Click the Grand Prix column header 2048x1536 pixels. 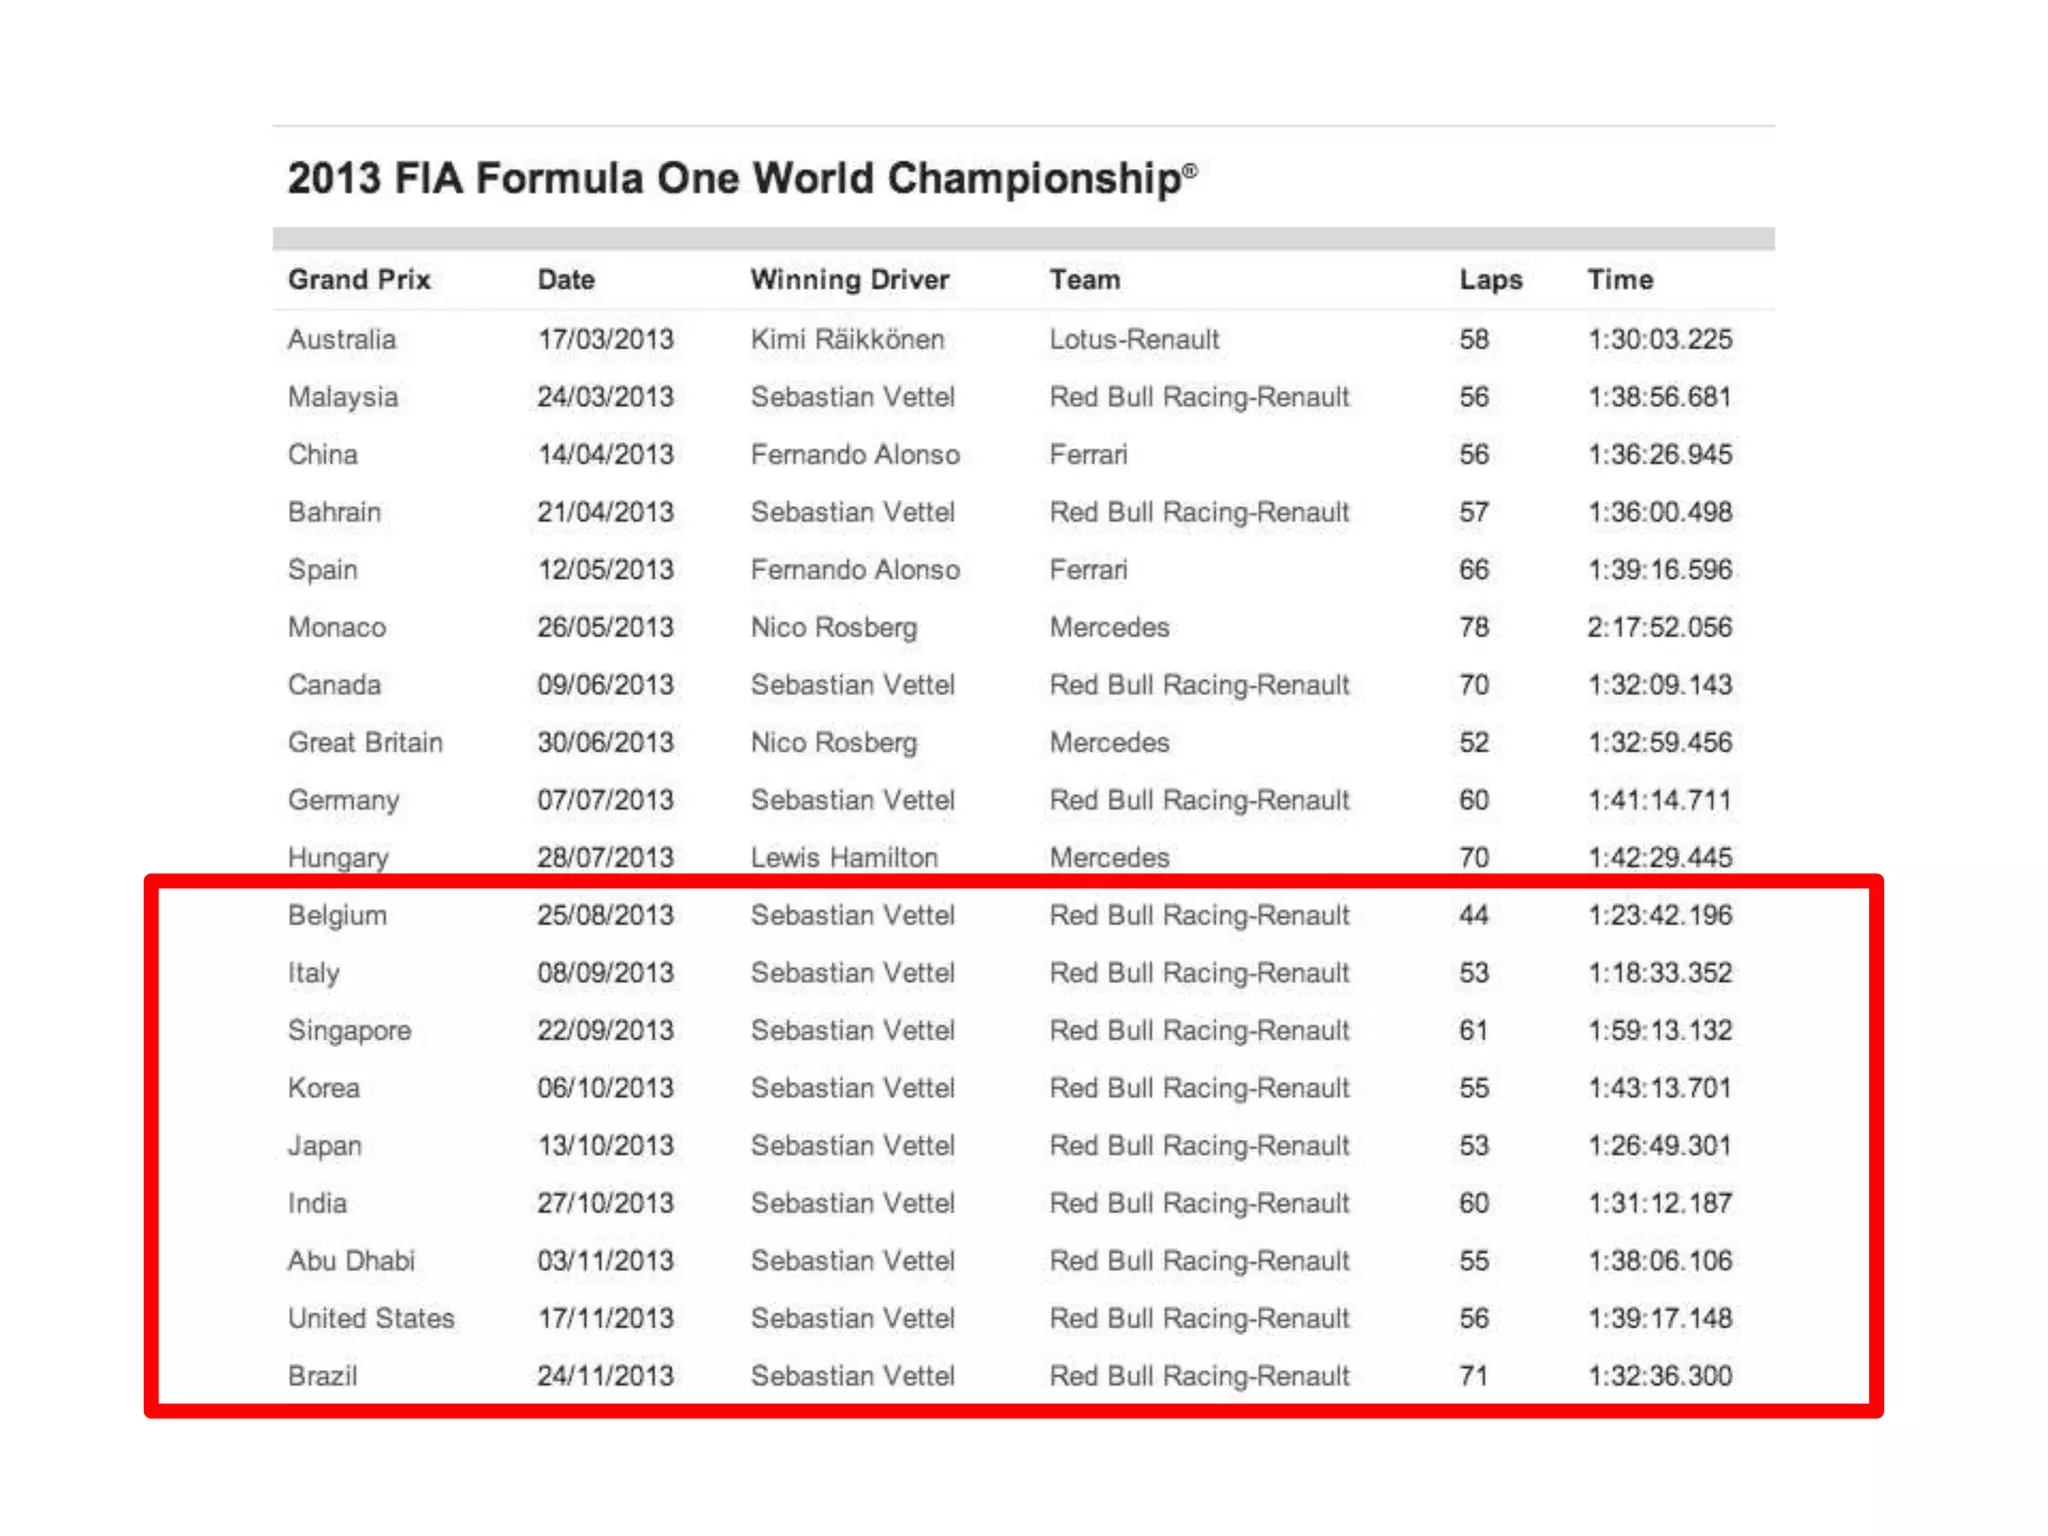(x=359, y=279)
